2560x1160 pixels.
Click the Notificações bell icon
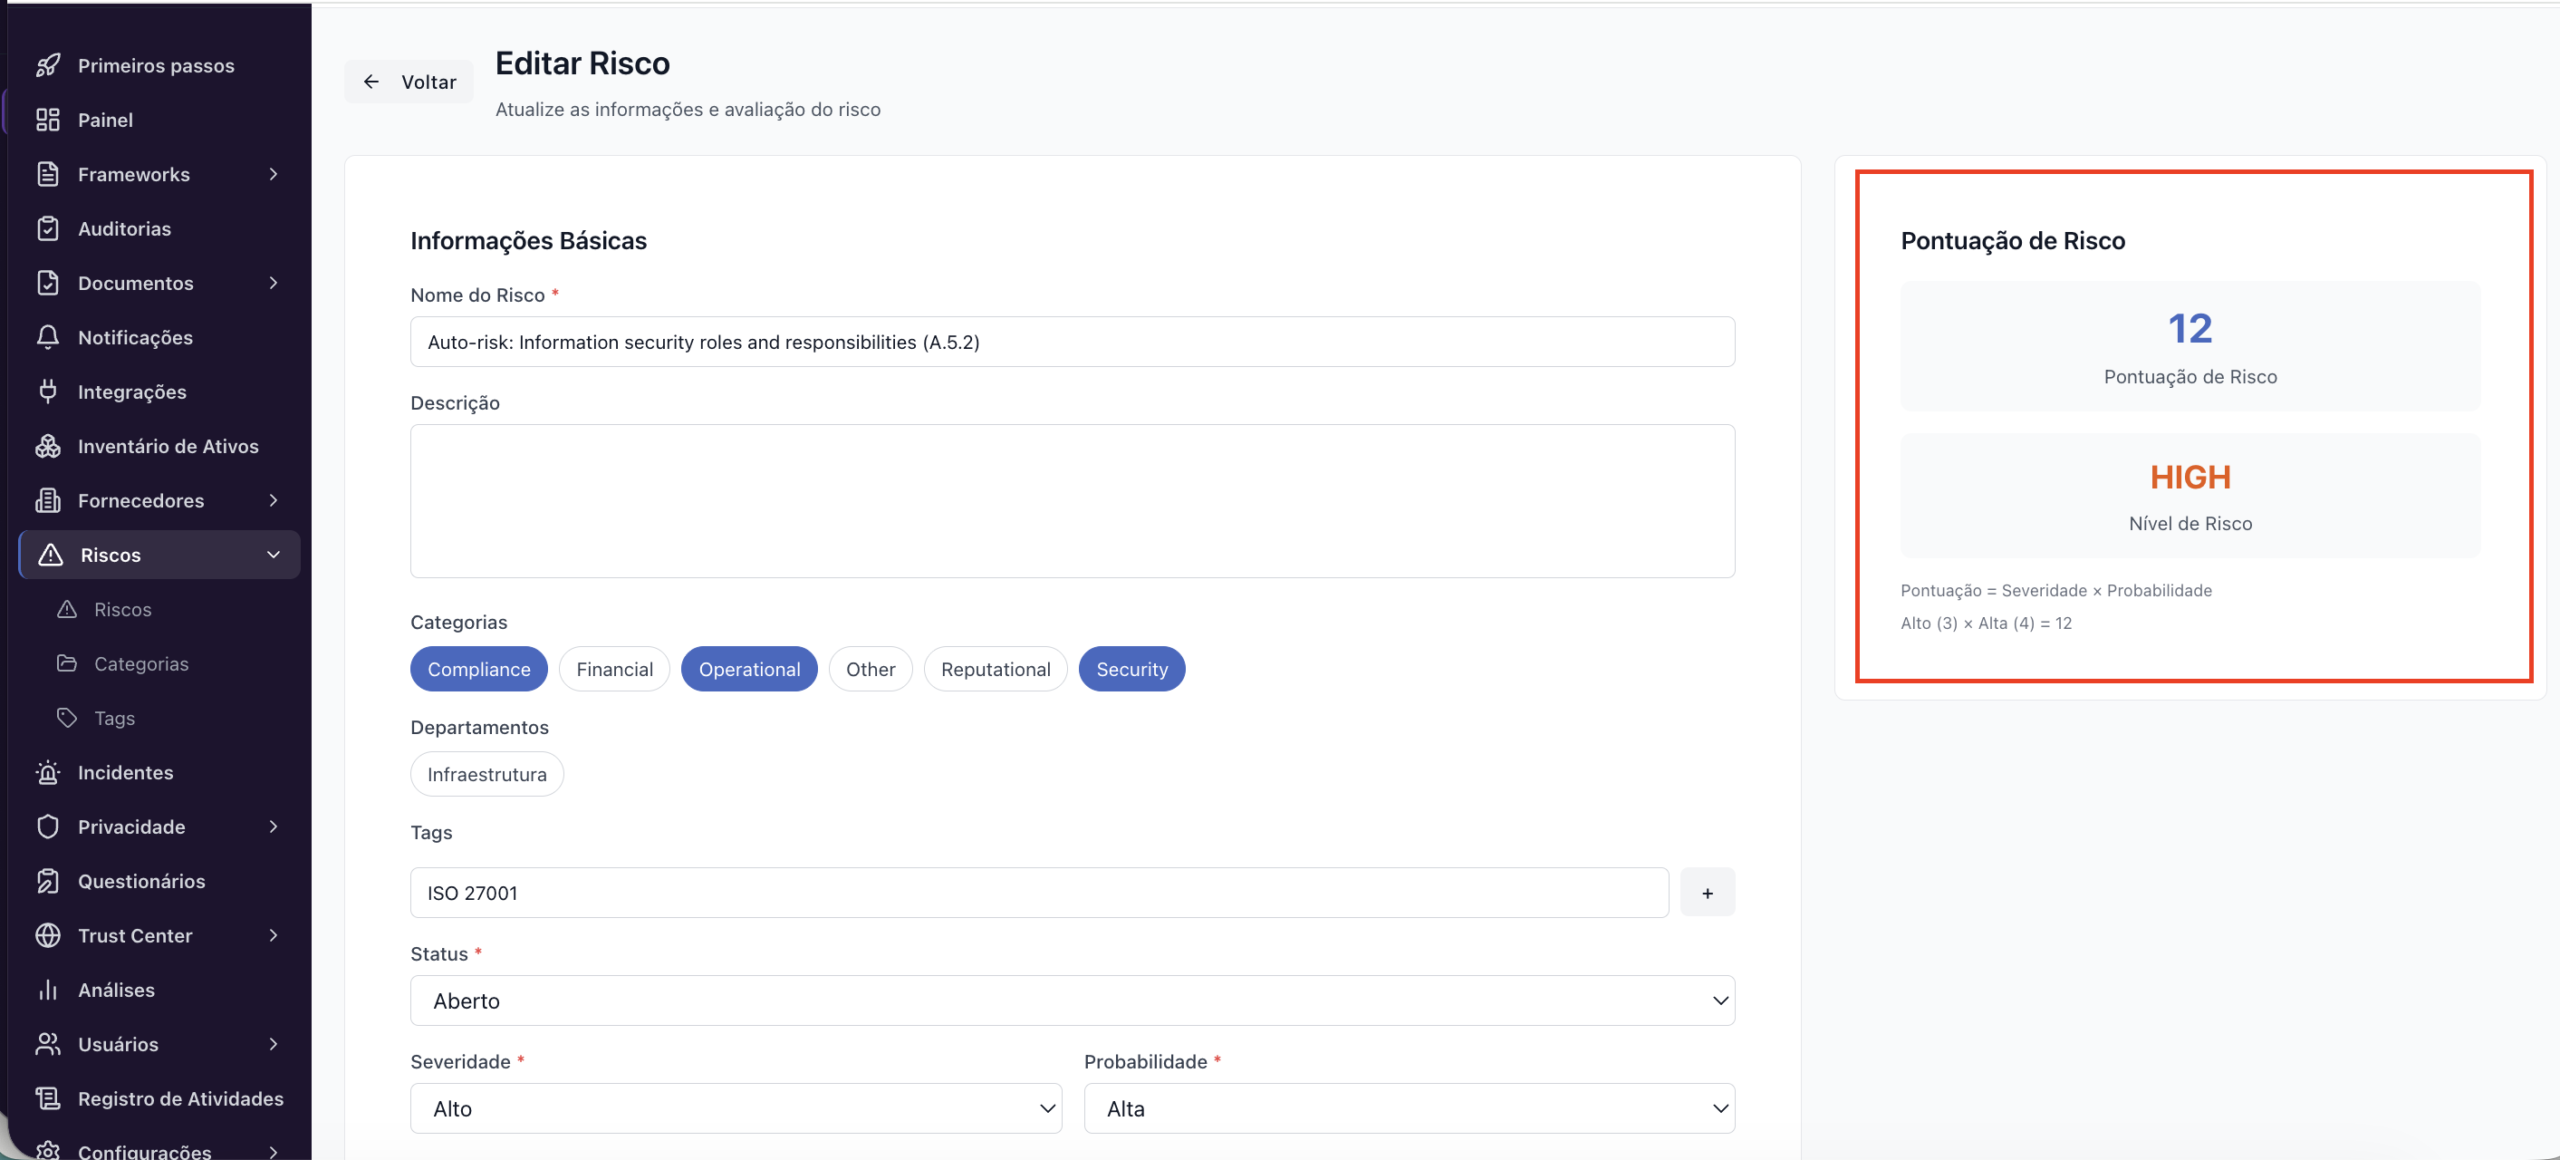[48, 337]
